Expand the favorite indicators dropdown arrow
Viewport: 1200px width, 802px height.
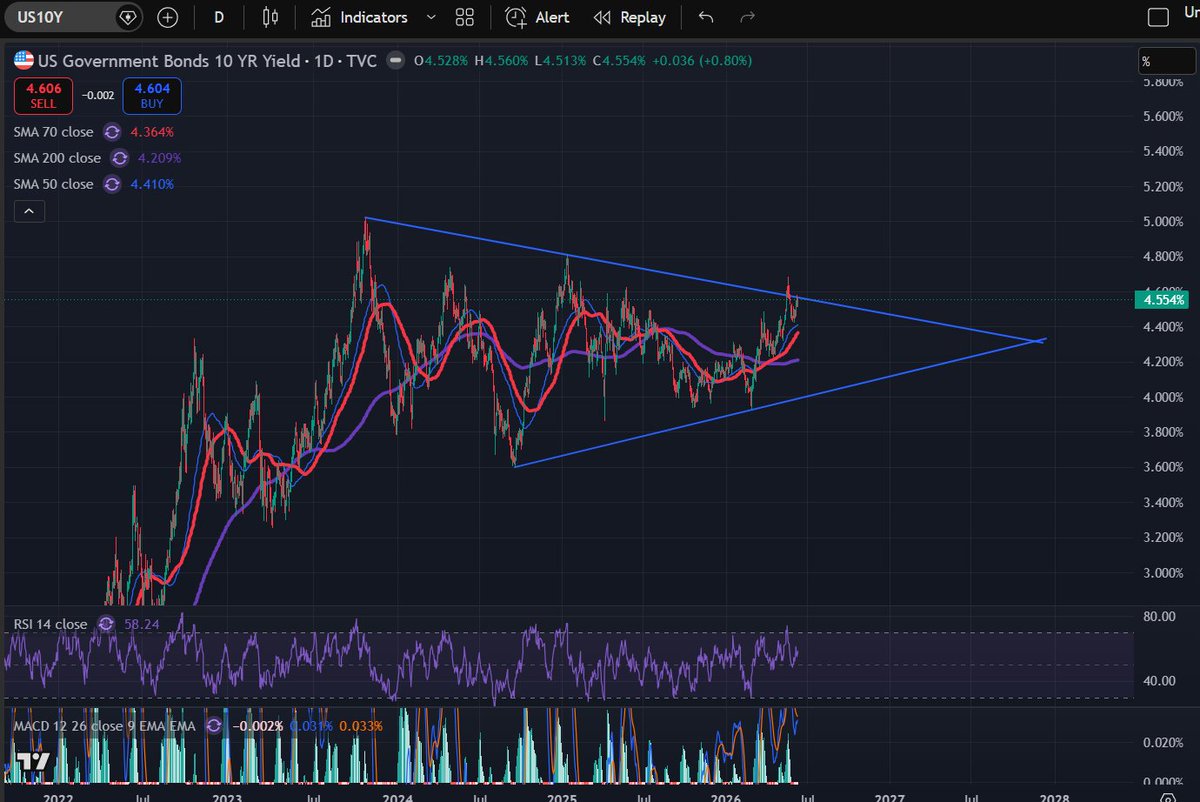pyautogui.click(x=431, y=17)
